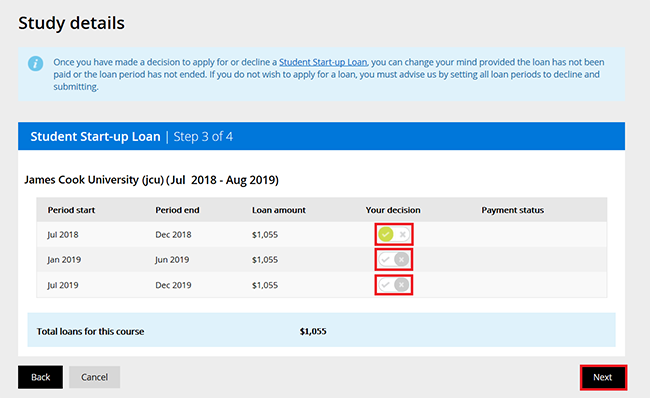Click the Period end column header

tap(177, 210)
